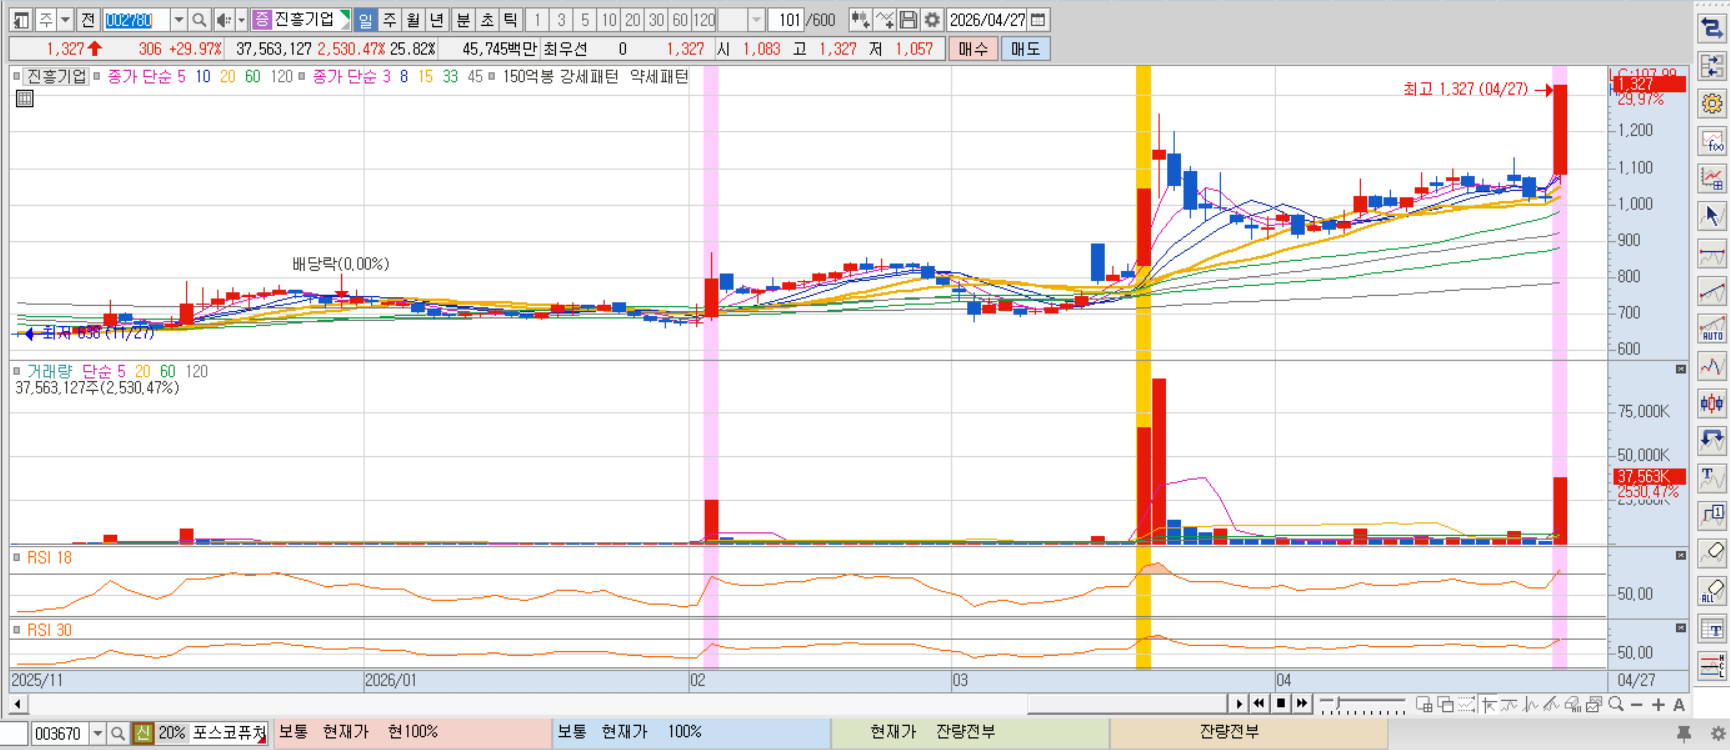This screenshot has width=1730, height=750.
Task: Click the 매도 sell button
Action: (x=1025, y=49)
